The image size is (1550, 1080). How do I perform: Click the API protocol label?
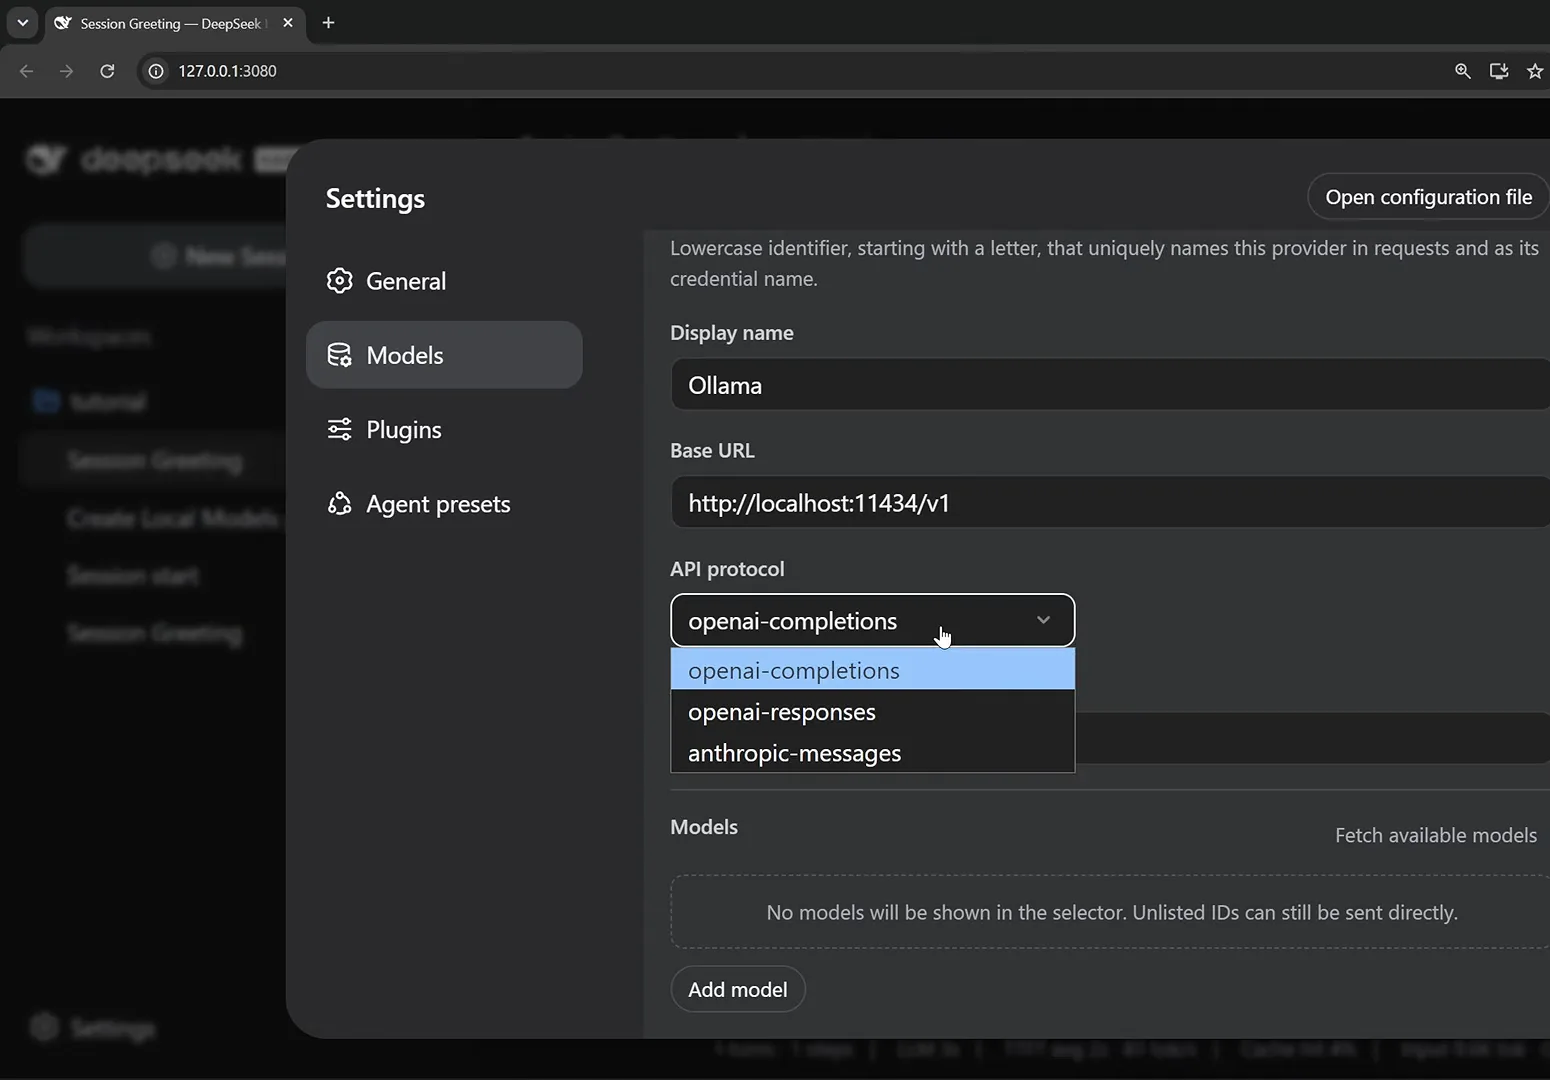click(x=727, y=569)
